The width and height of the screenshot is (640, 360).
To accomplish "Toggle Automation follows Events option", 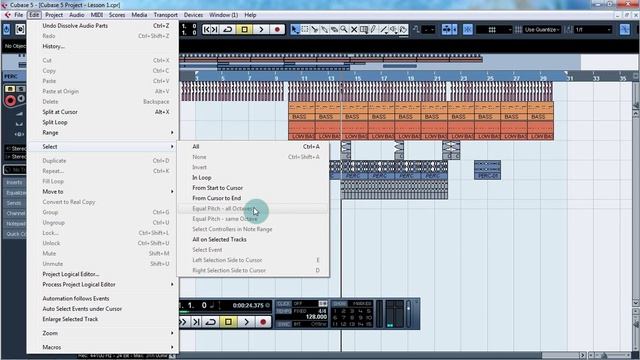I will [x=102, y=298].
